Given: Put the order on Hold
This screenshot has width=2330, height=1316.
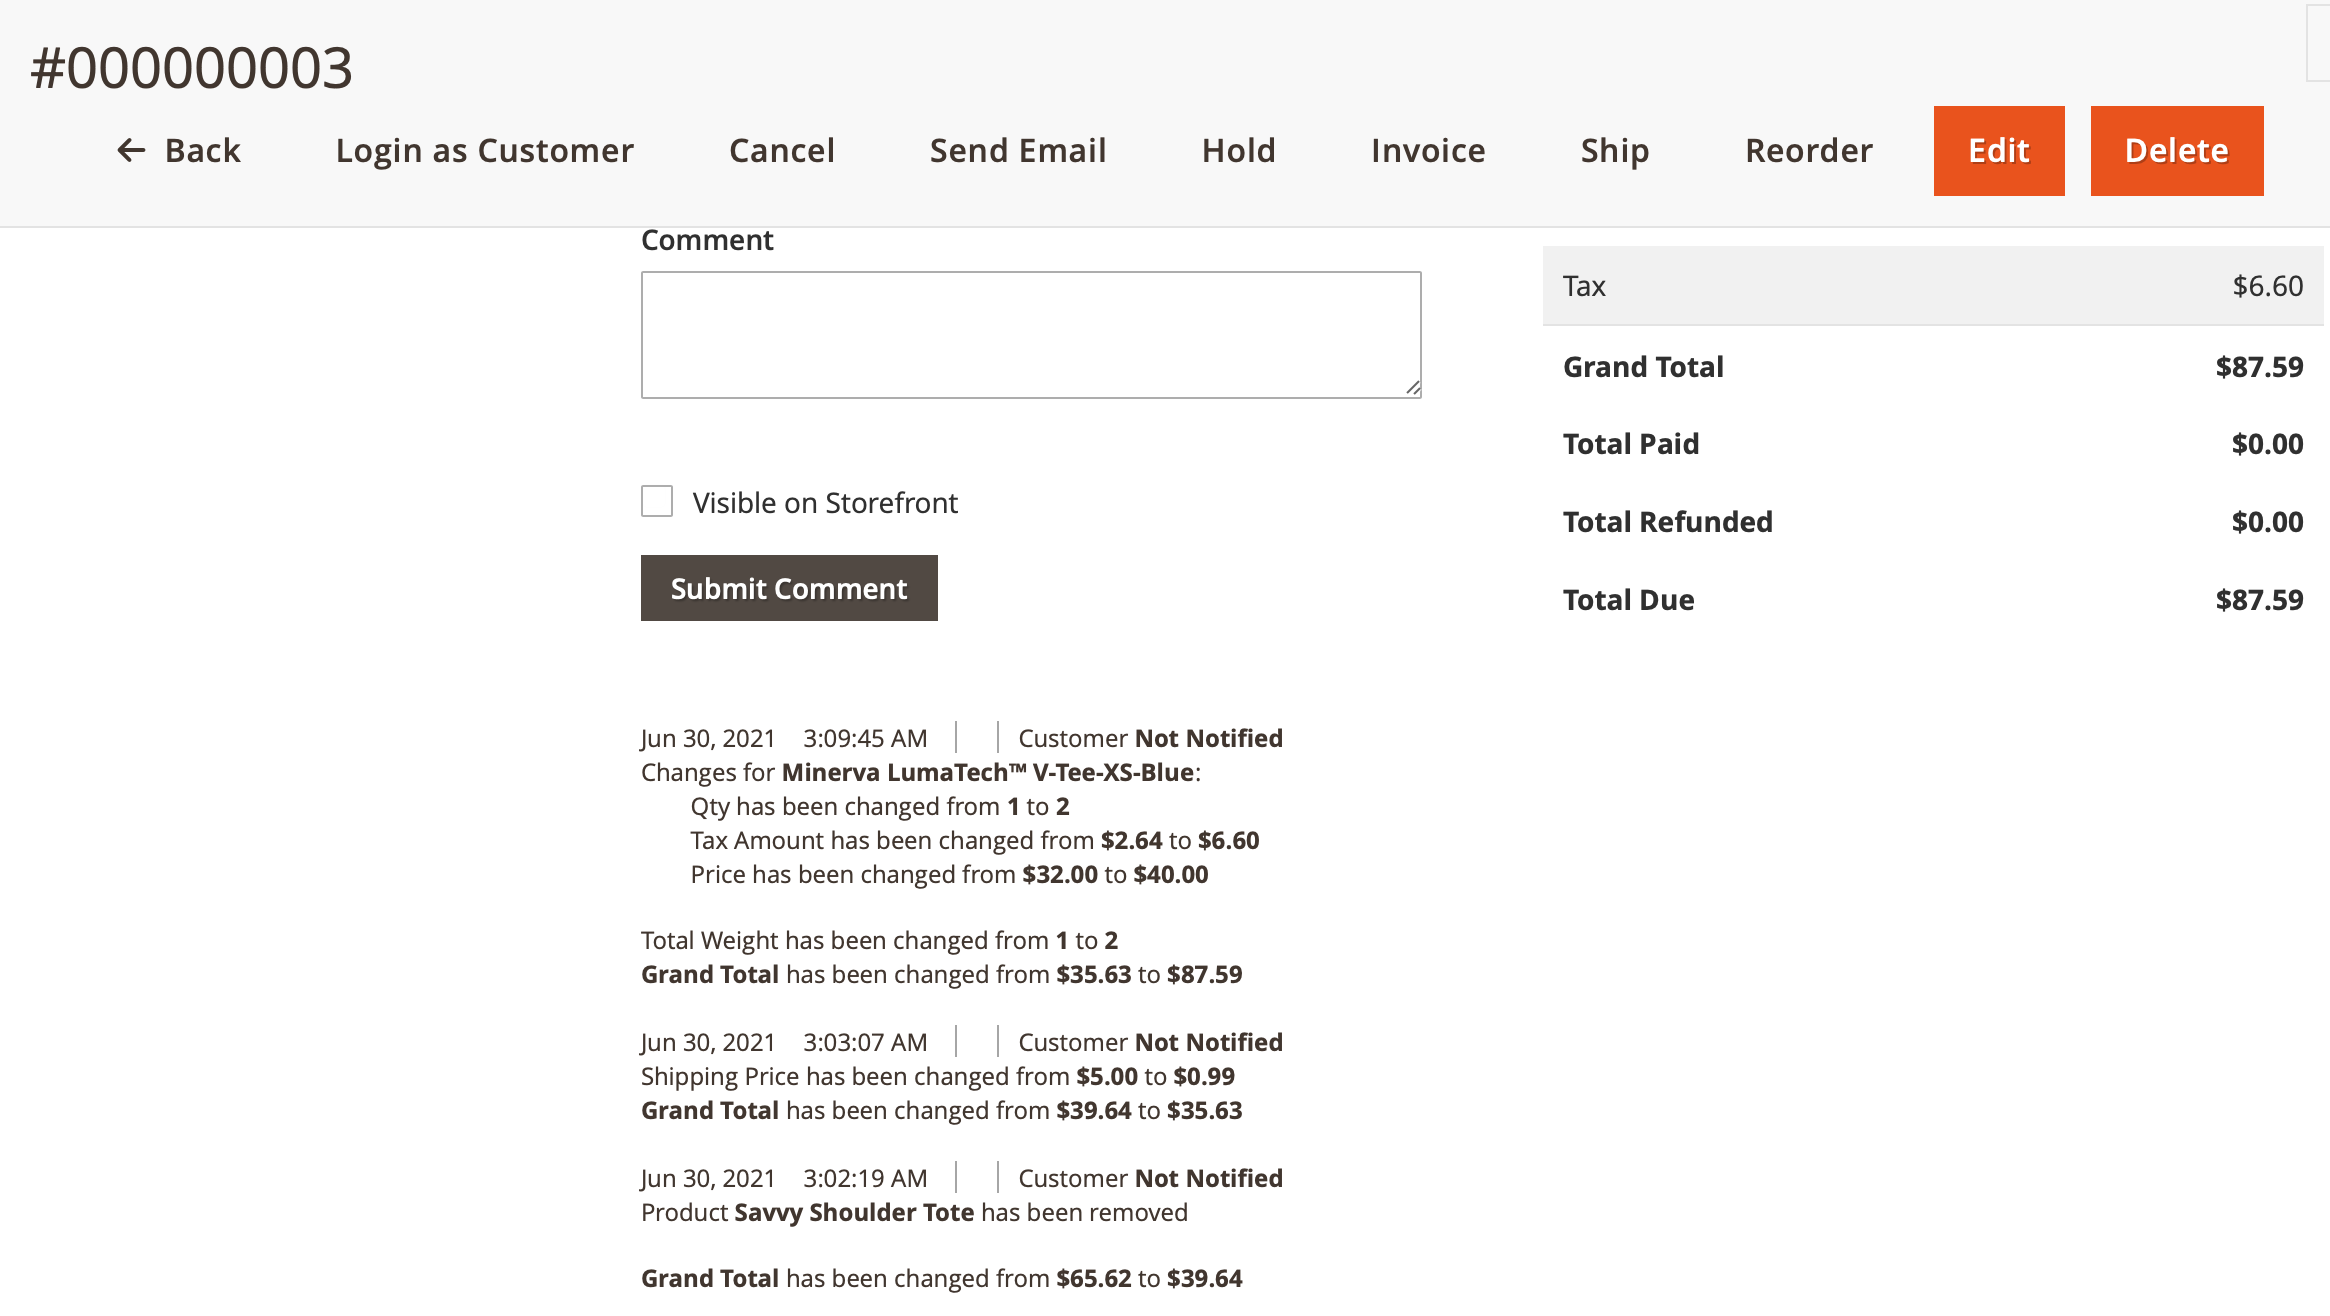Looking at the screenshot, I should pos(1239,151).
